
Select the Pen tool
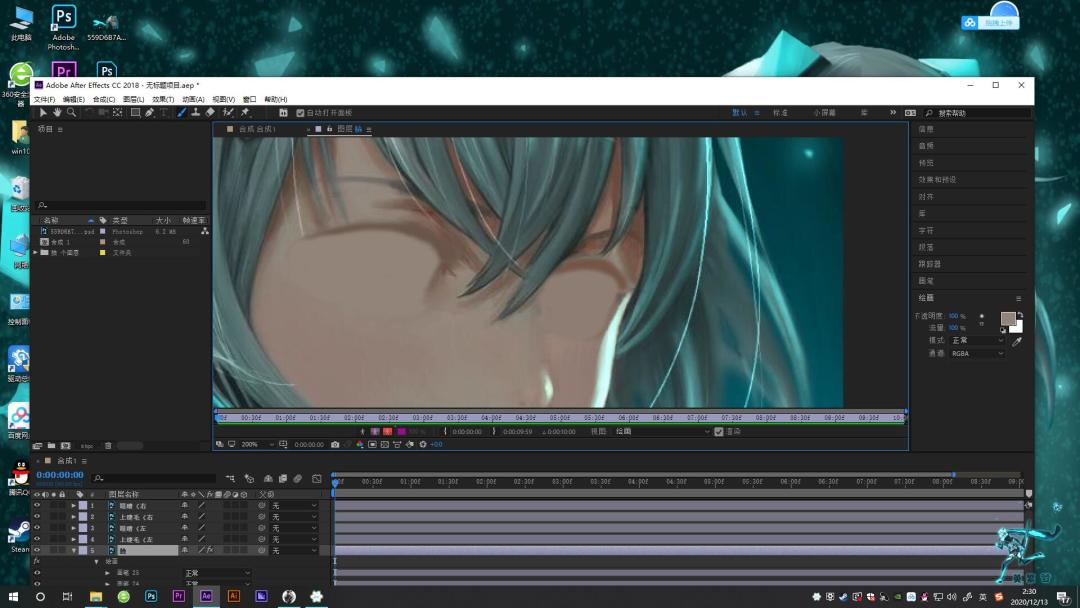pyautogui.click(x=149, y=112)
